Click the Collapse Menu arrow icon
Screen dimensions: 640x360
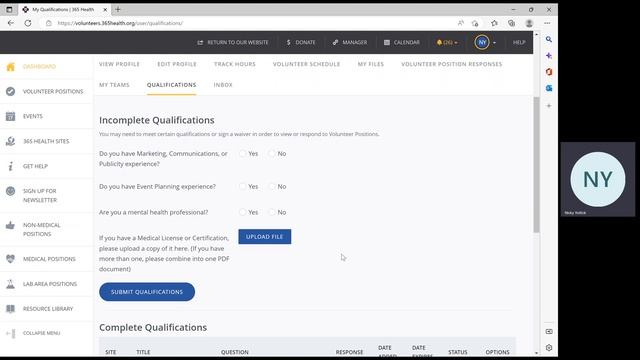point(11,333)
